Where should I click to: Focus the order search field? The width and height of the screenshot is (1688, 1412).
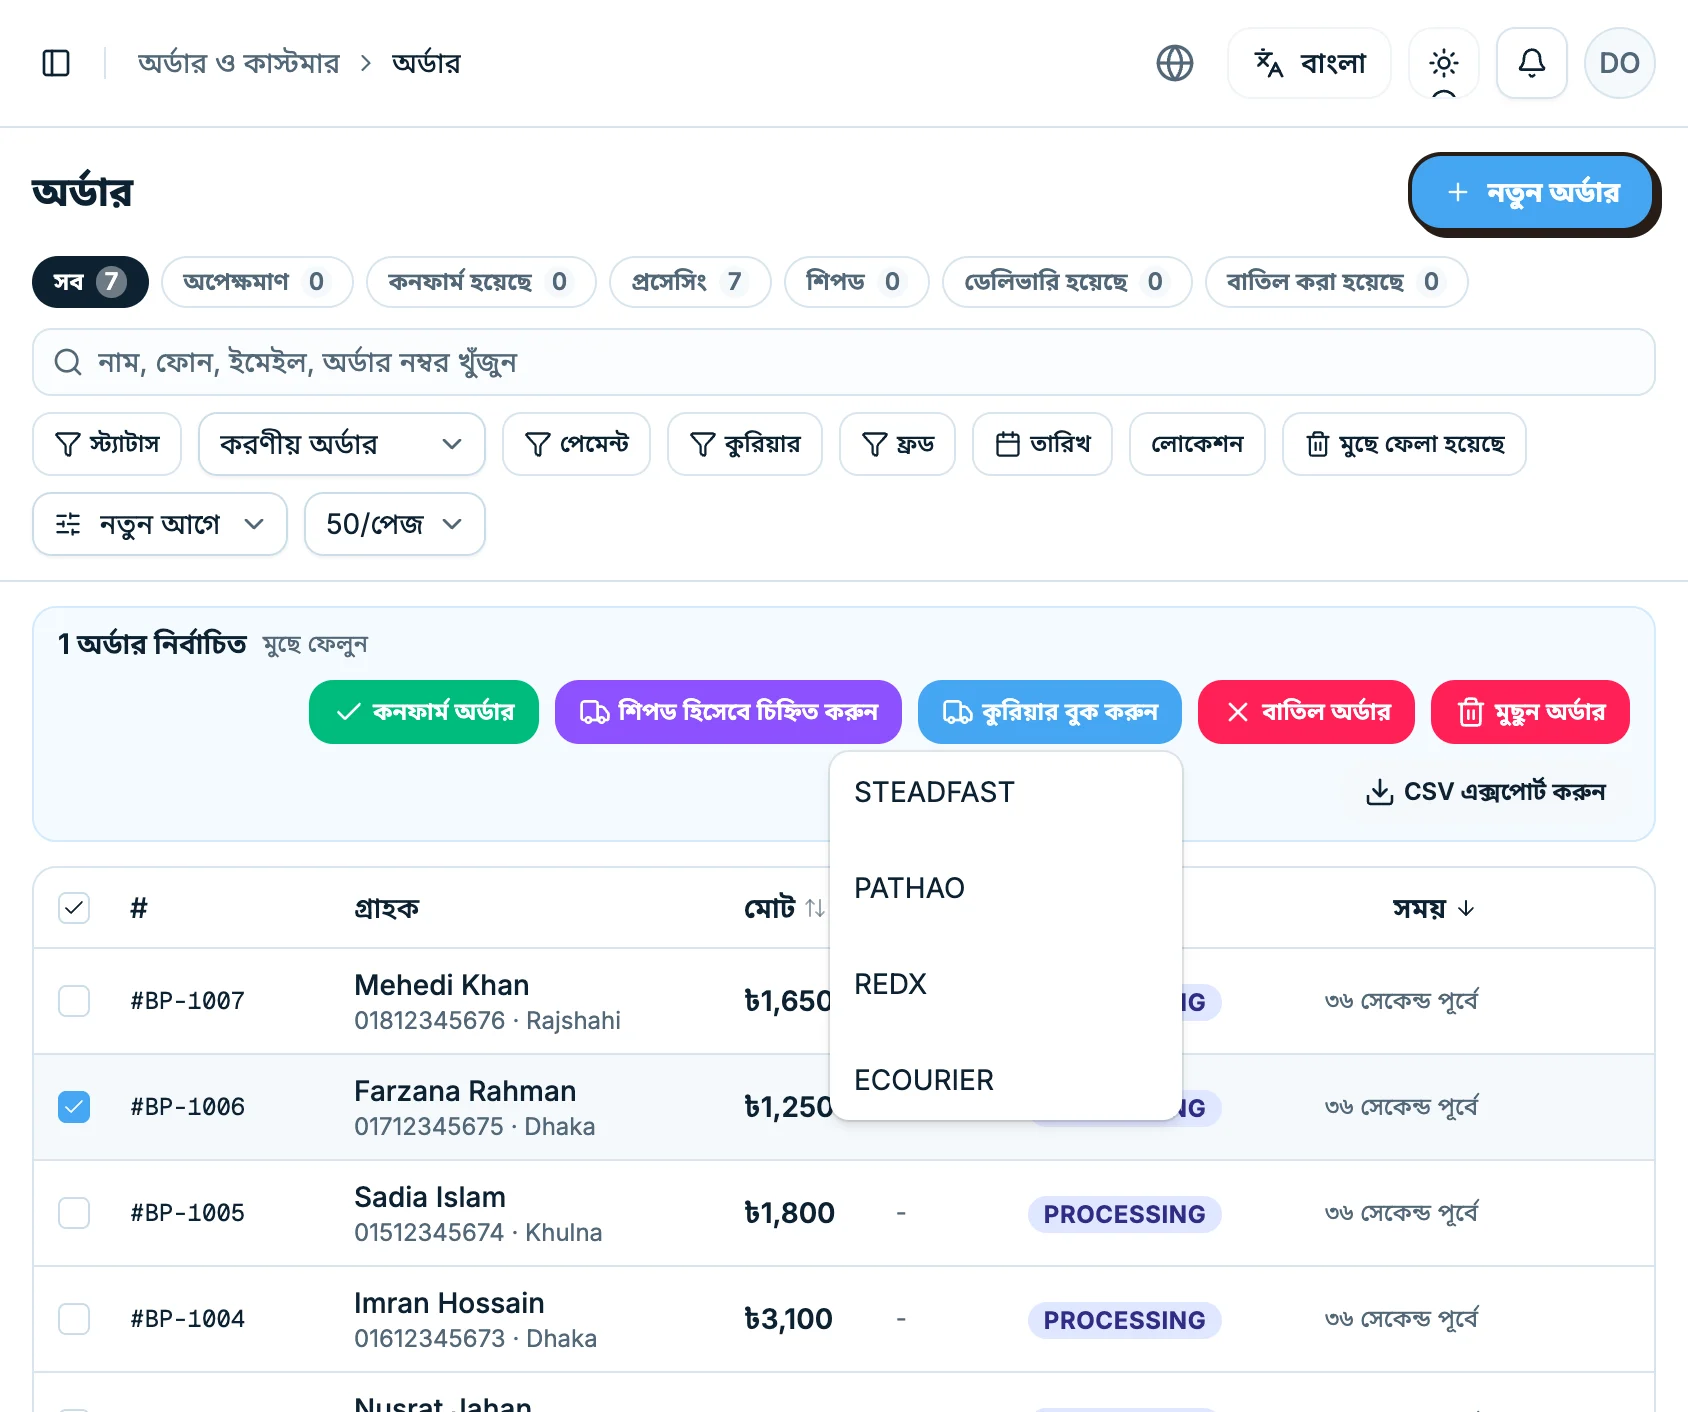844,362
